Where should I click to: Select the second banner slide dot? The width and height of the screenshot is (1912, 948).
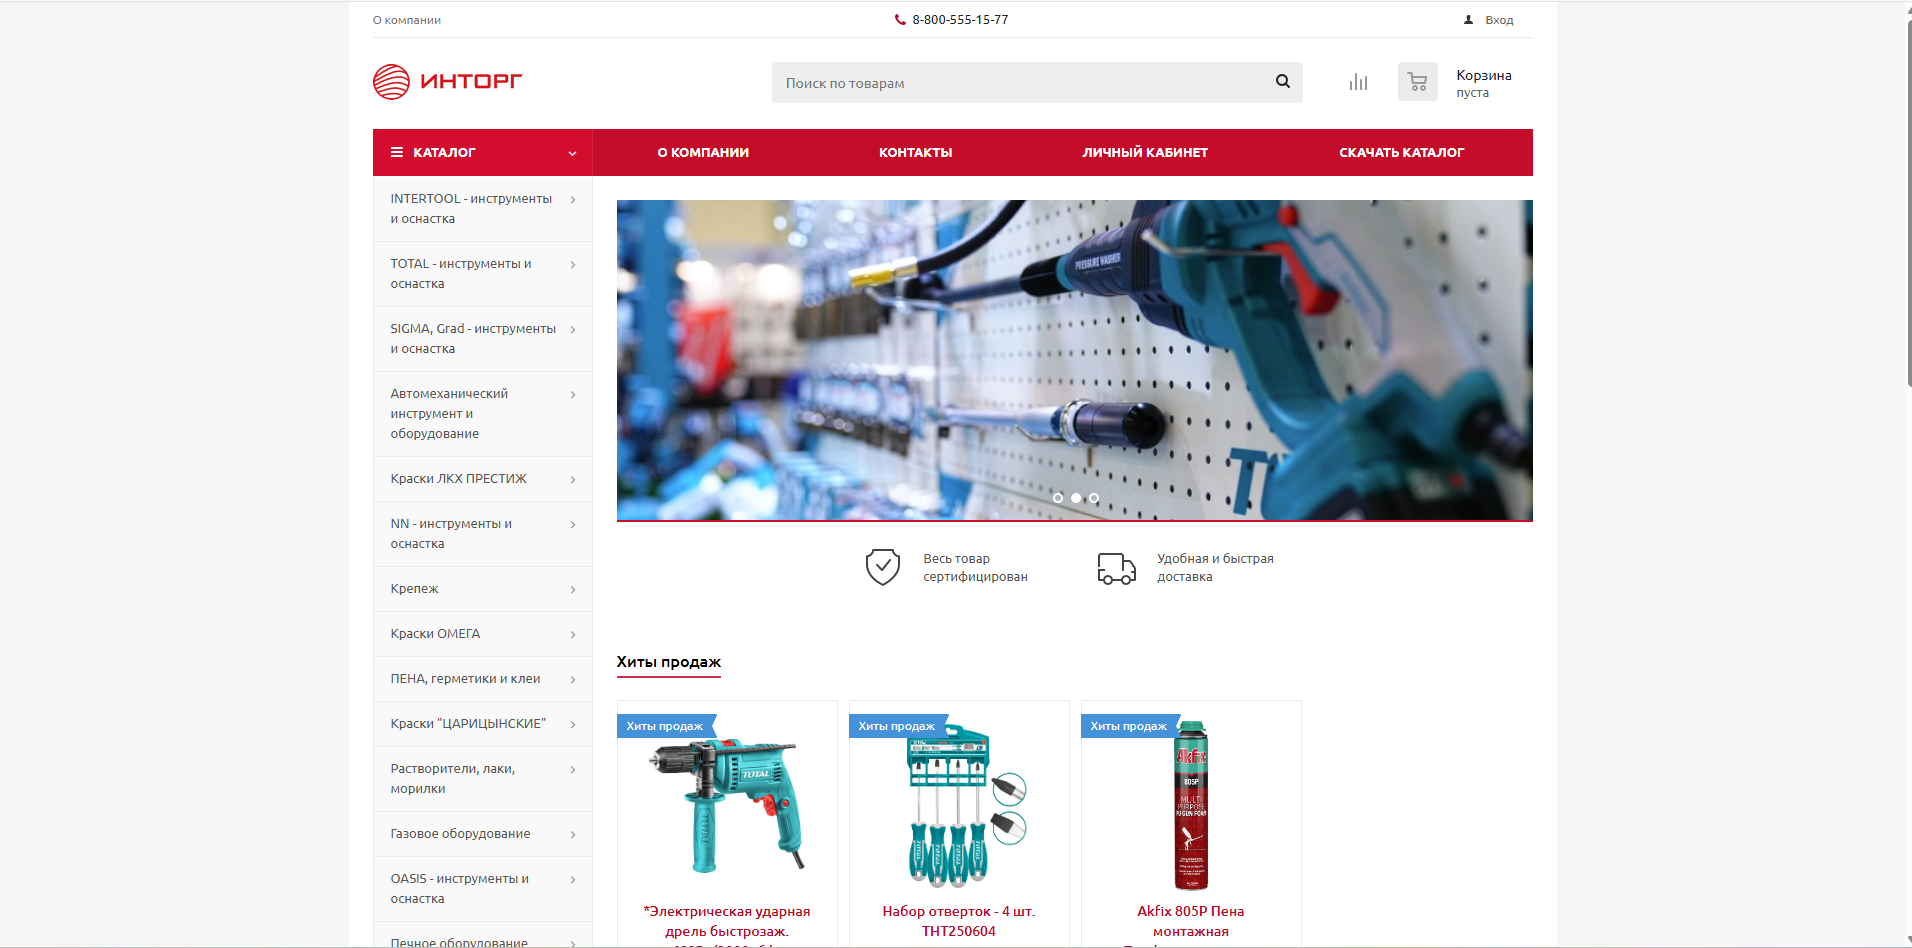click(1076, 498)
